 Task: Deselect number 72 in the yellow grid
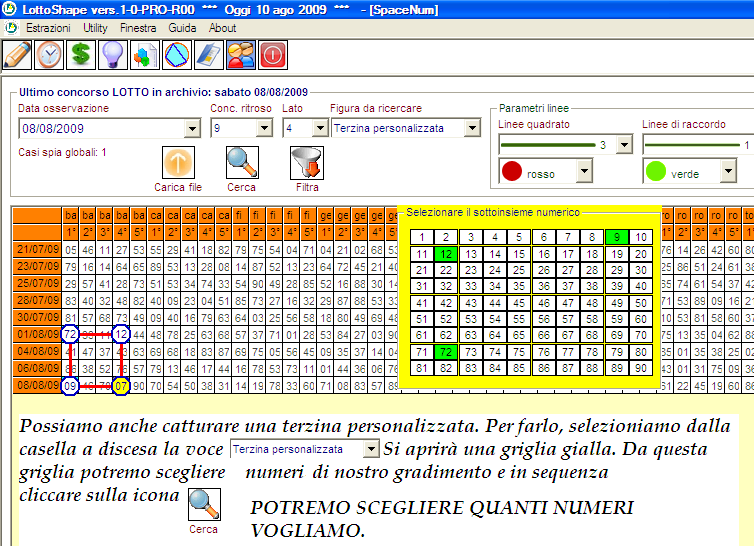click(x=446, y=352)
